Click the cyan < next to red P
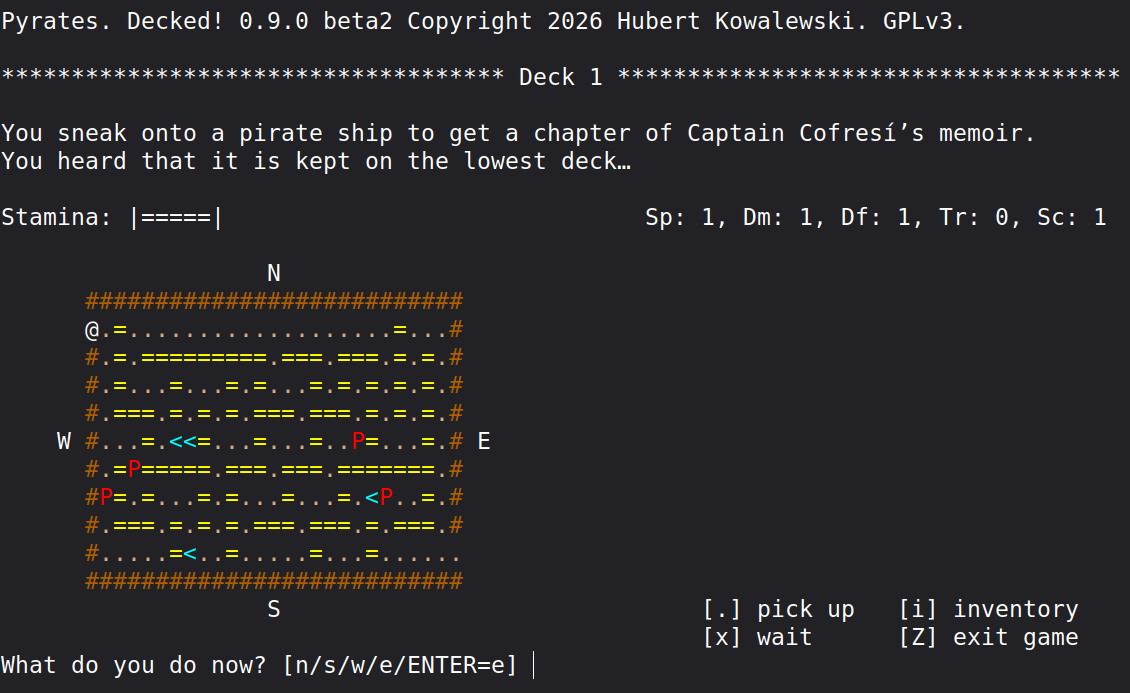The image size is (1130, 693). click(372, 497)
